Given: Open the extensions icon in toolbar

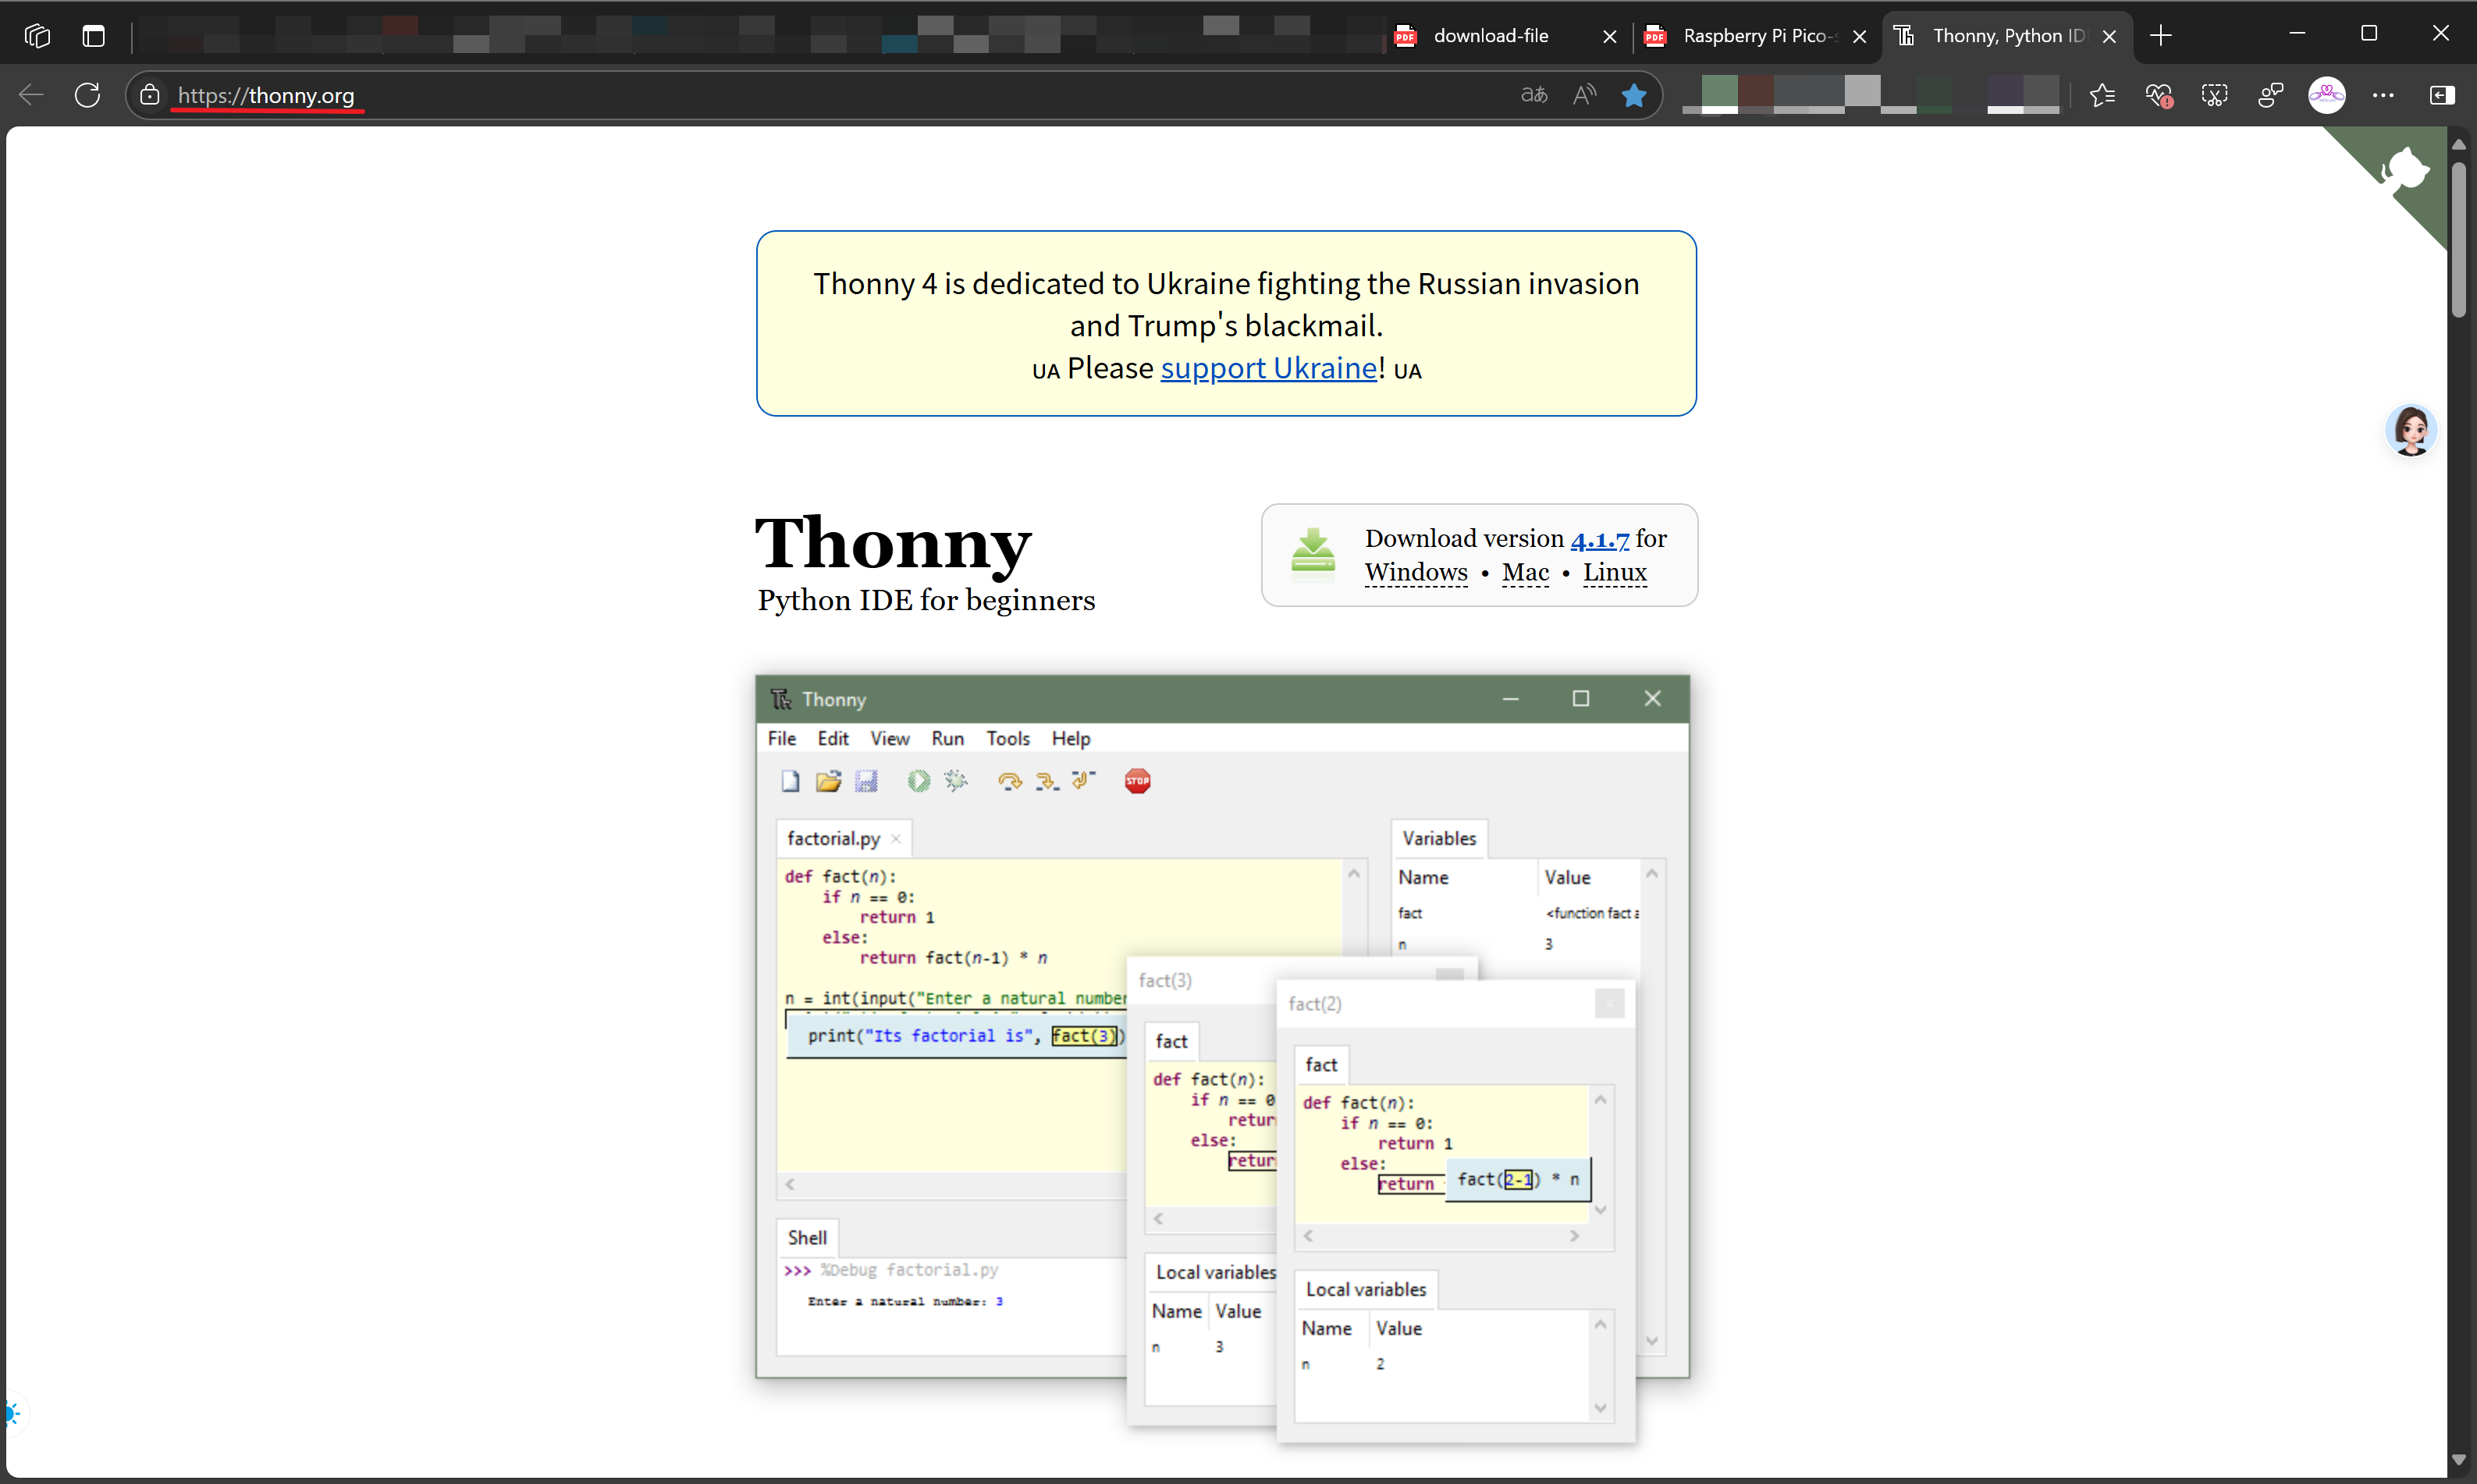Looking at the screenshot, I should coord(2270,95).
